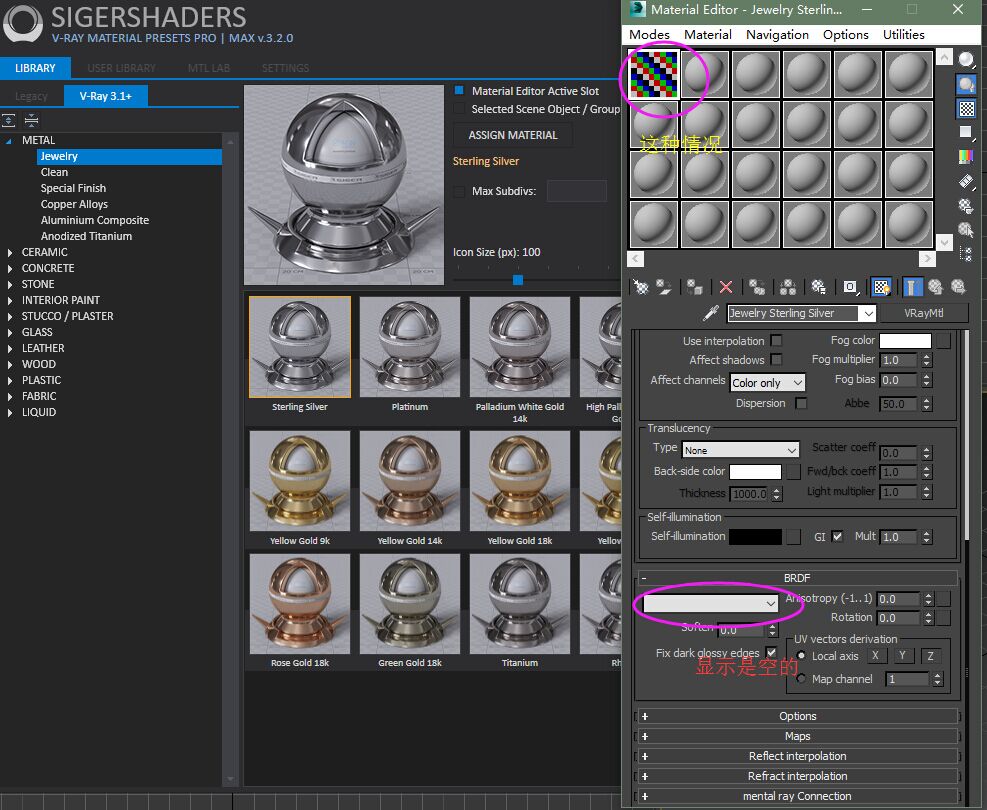Open the Material menu
Image resolution: width=987 pixels, height=810 pixels.
(x=708, y=35)
